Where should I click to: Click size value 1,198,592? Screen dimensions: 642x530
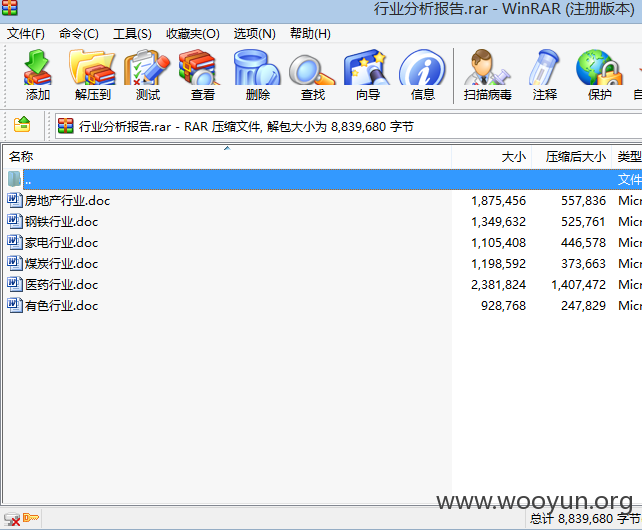[498, 263]
